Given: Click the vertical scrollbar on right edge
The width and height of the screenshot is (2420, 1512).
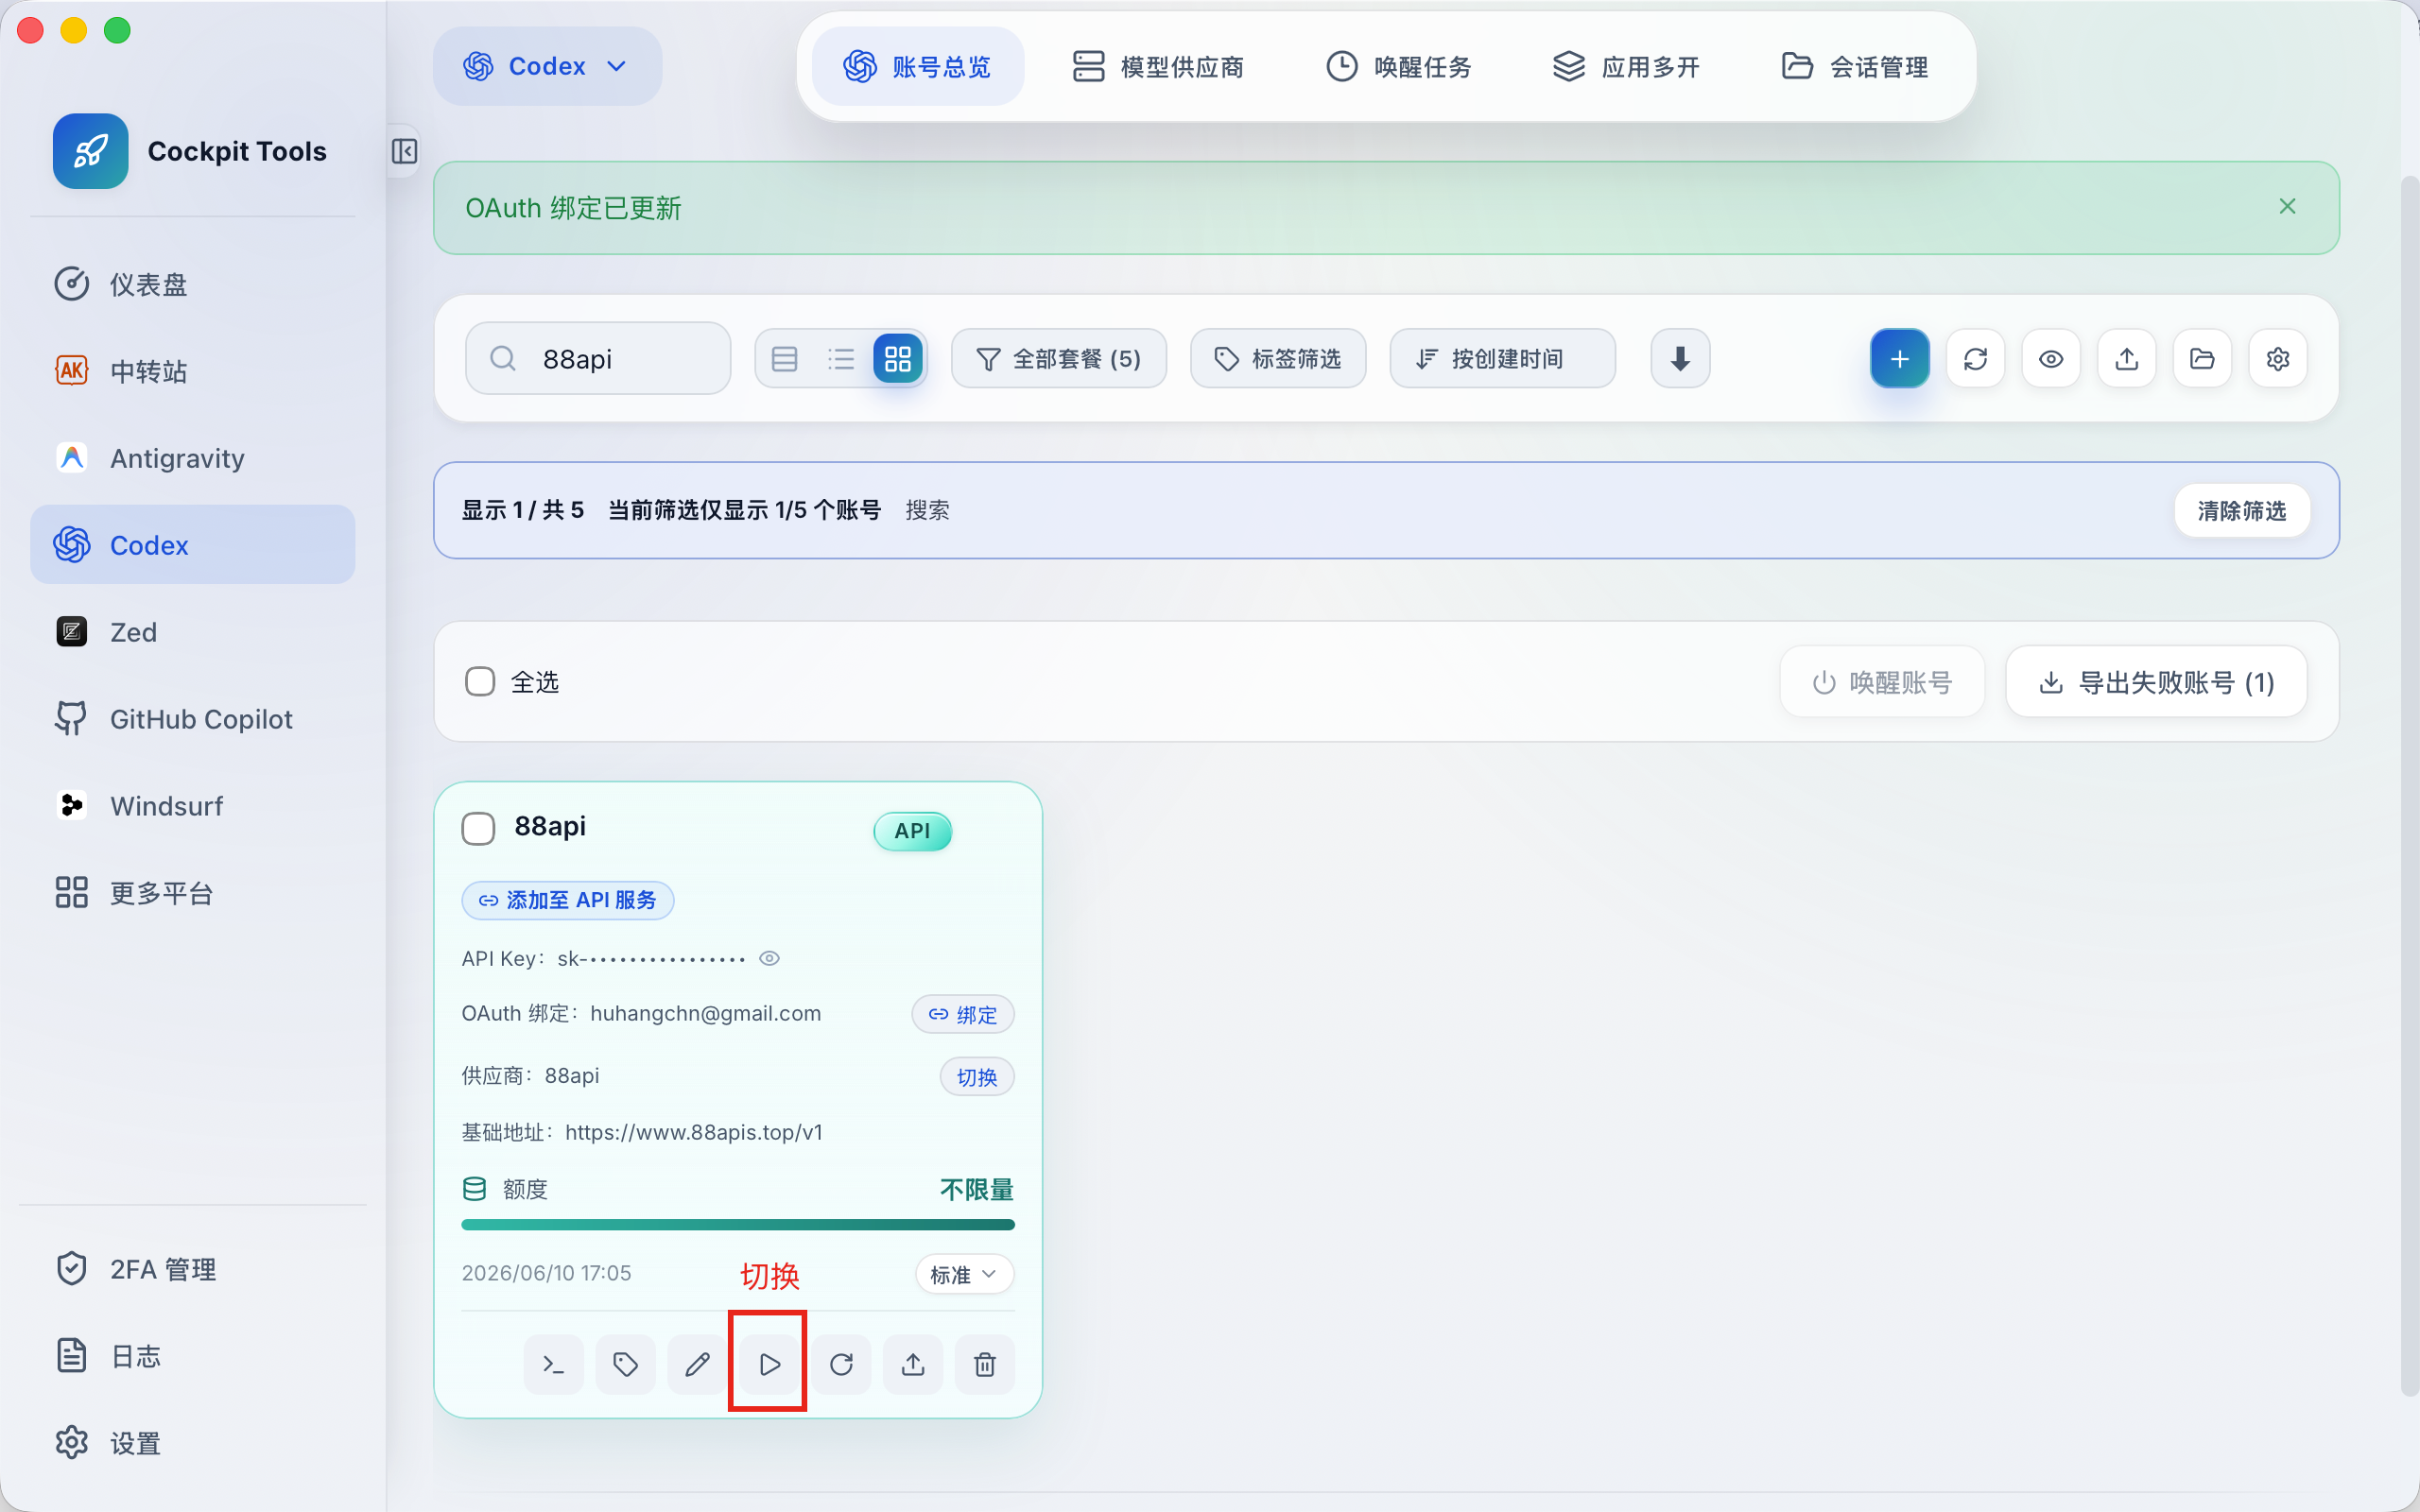Looking at the screenshot, I should click(2409, 785).
